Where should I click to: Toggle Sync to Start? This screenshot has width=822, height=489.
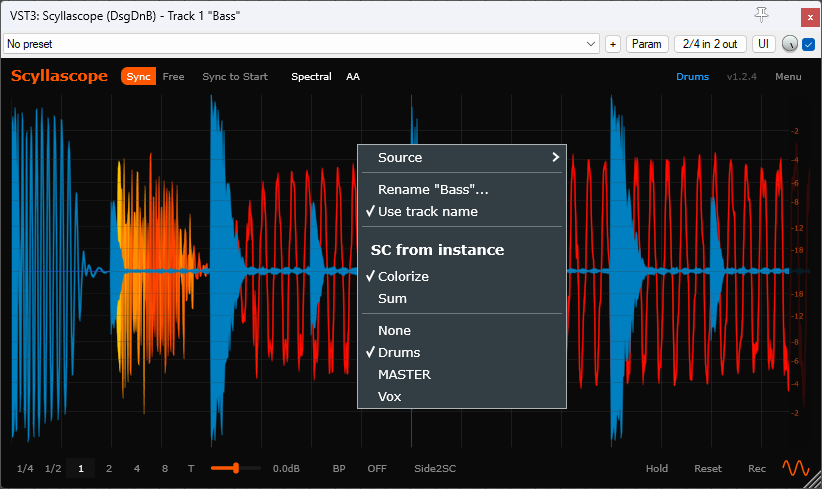(235, 77)
